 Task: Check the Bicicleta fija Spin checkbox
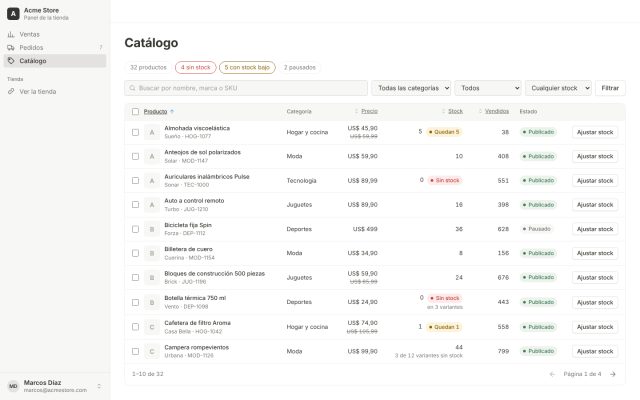tap(136, 229)
